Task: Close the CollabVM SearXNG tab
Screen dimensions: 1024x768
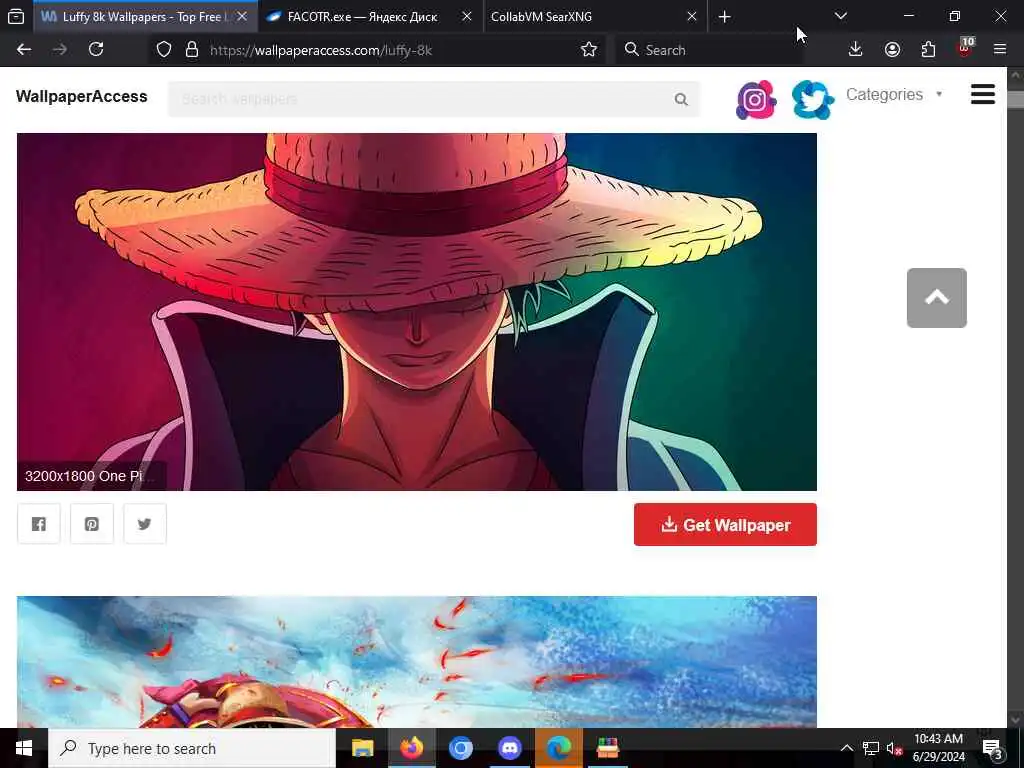Action: coord(692,16)
